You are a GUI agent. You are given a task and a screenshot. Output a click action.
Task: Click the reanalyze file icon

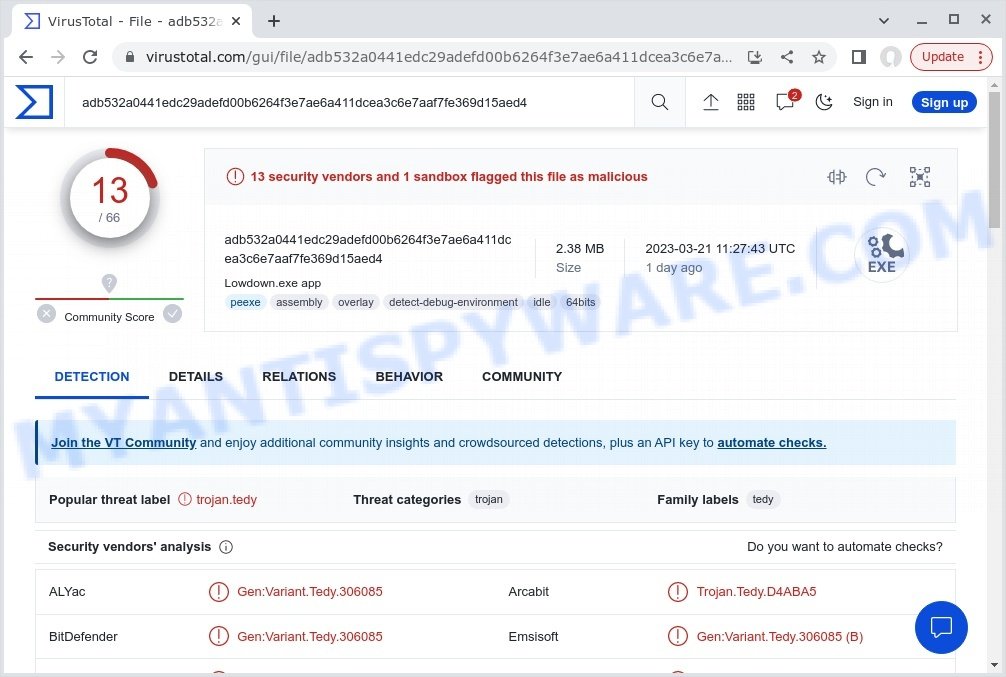[876, 176]
